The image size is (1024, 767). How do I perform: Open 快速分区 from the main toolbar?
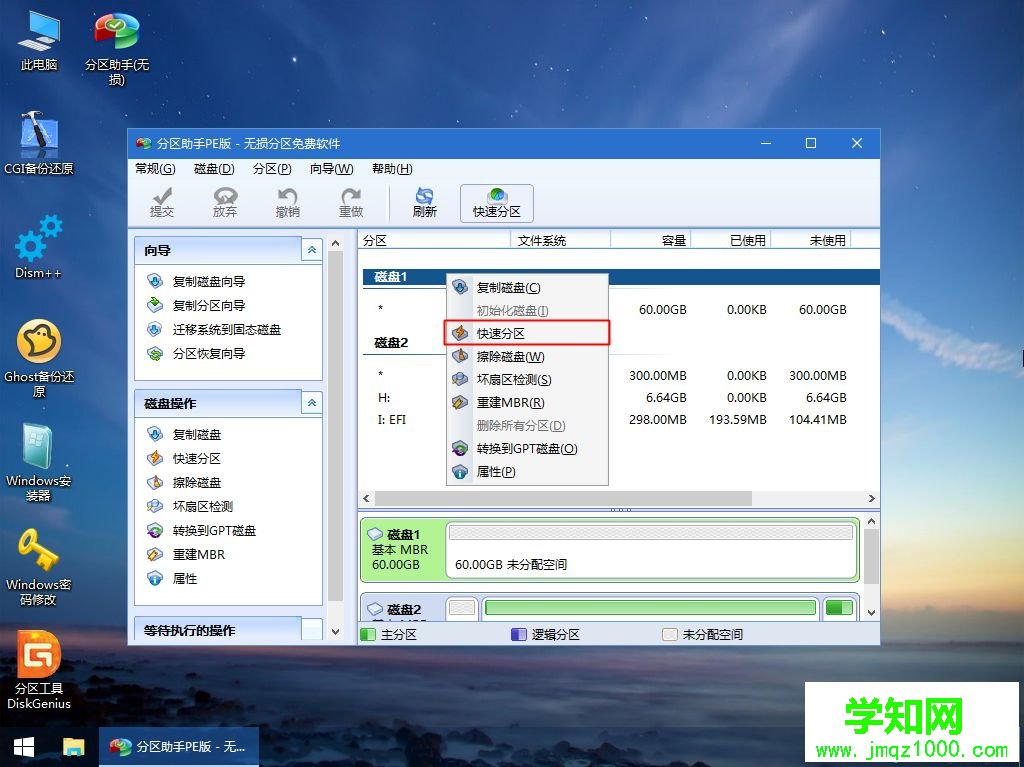[x=496, y=203]
